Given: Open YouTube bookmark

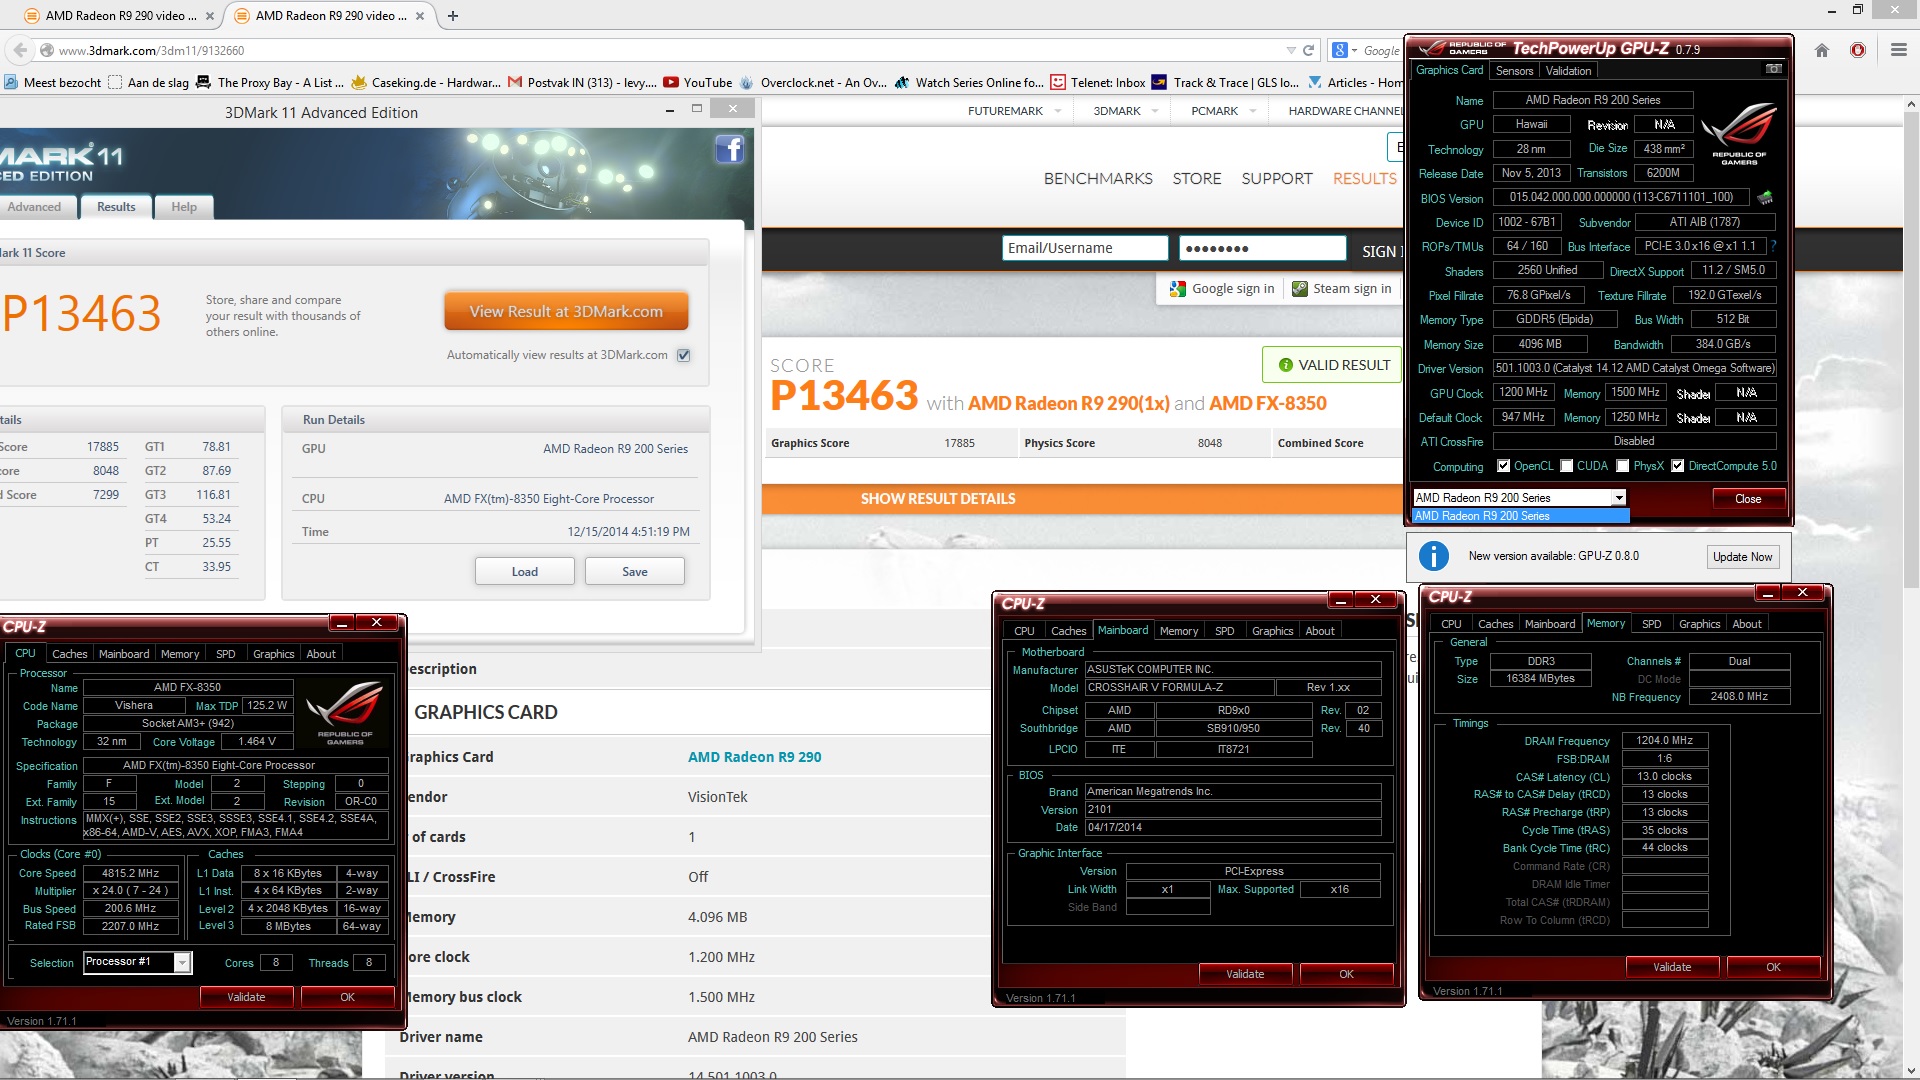Looking at the screenshot, I should [698, 83].
